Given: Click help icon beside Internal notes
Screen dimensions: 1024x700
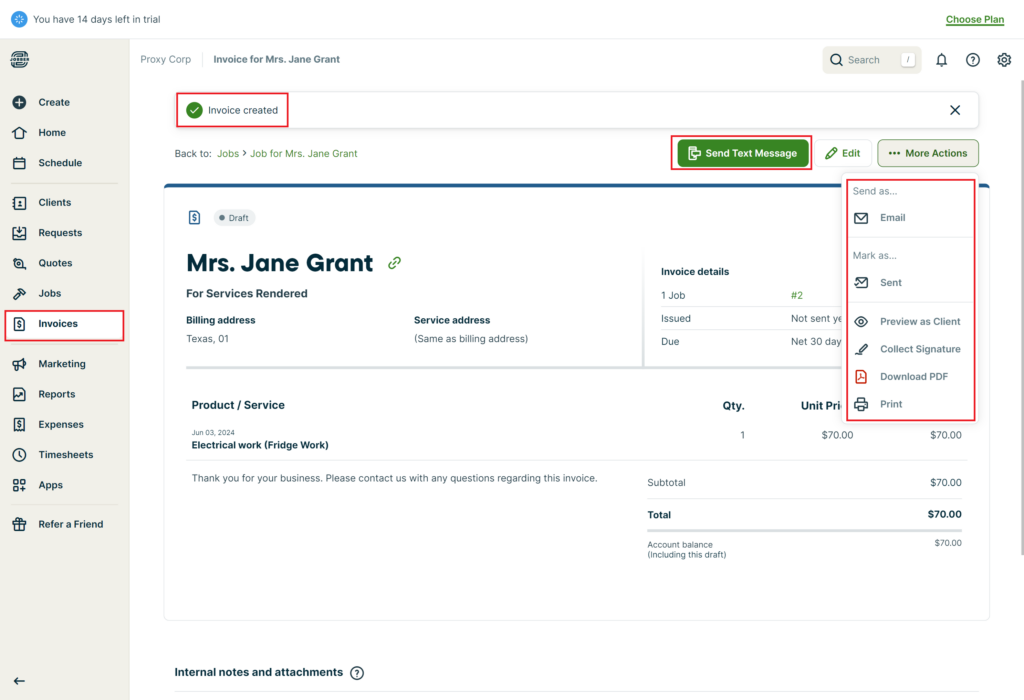Looking at the screenshot, I should click(x=357, y=673).
